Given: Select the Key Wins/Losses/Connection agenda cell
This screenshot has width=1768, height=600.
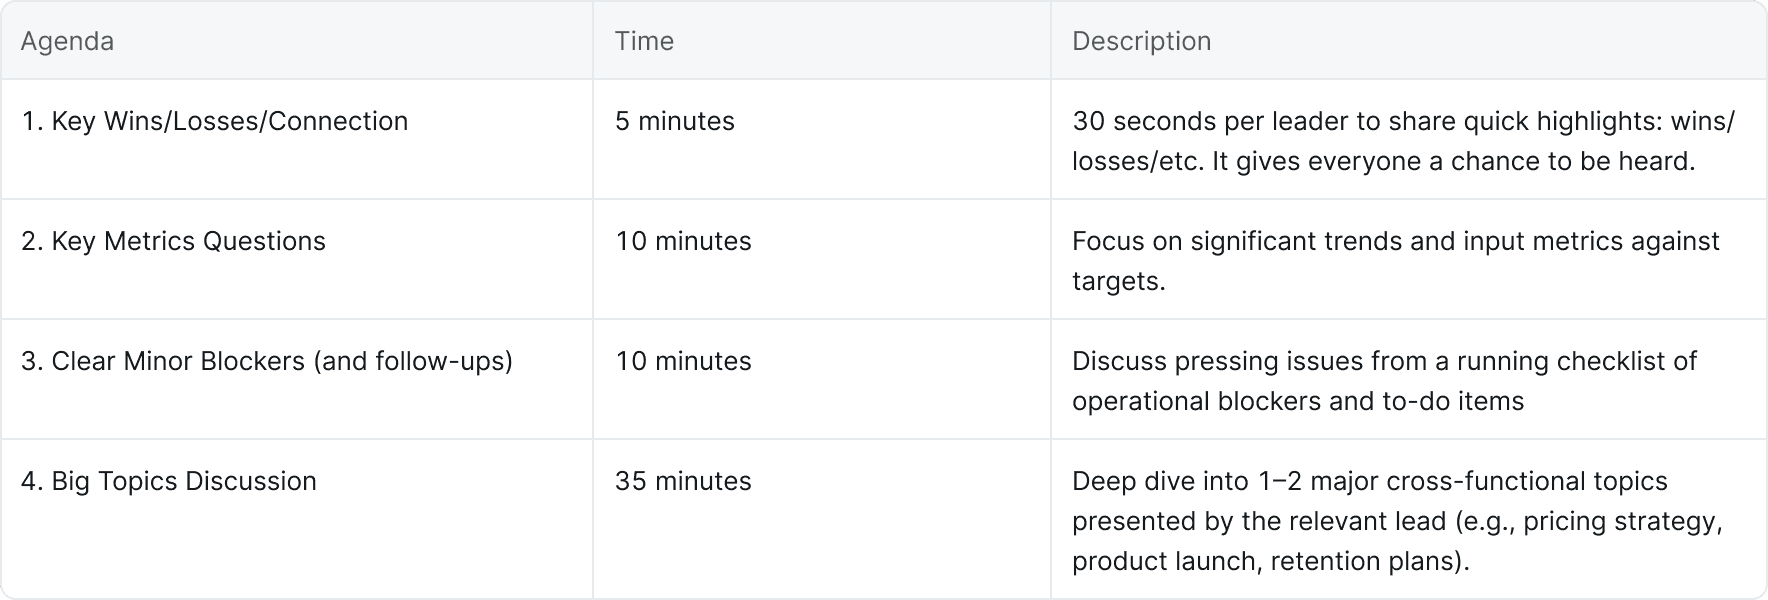Looking at the screenshot, I should [x=214, y=121].
